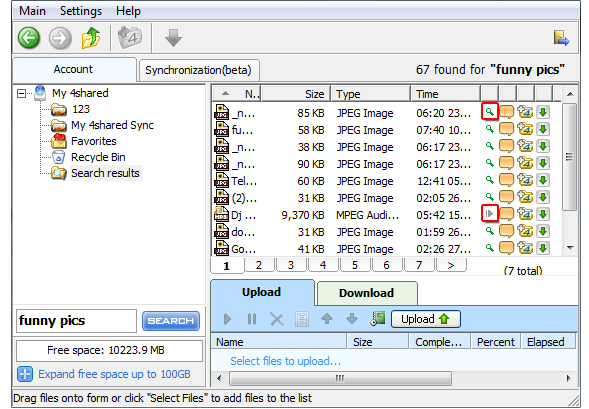The image size is (589, 409).
Task: Sort results by Name column header
Action: [236, 94]
